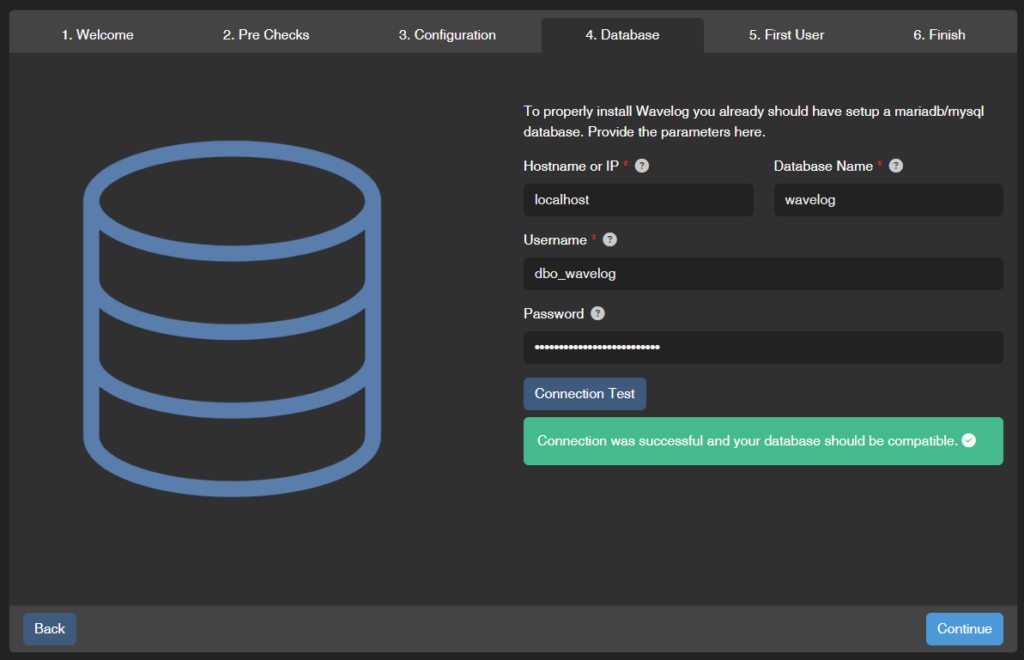Show the Username help tooltip icon
Screen dimensions: 1024x660
(609, 240)
